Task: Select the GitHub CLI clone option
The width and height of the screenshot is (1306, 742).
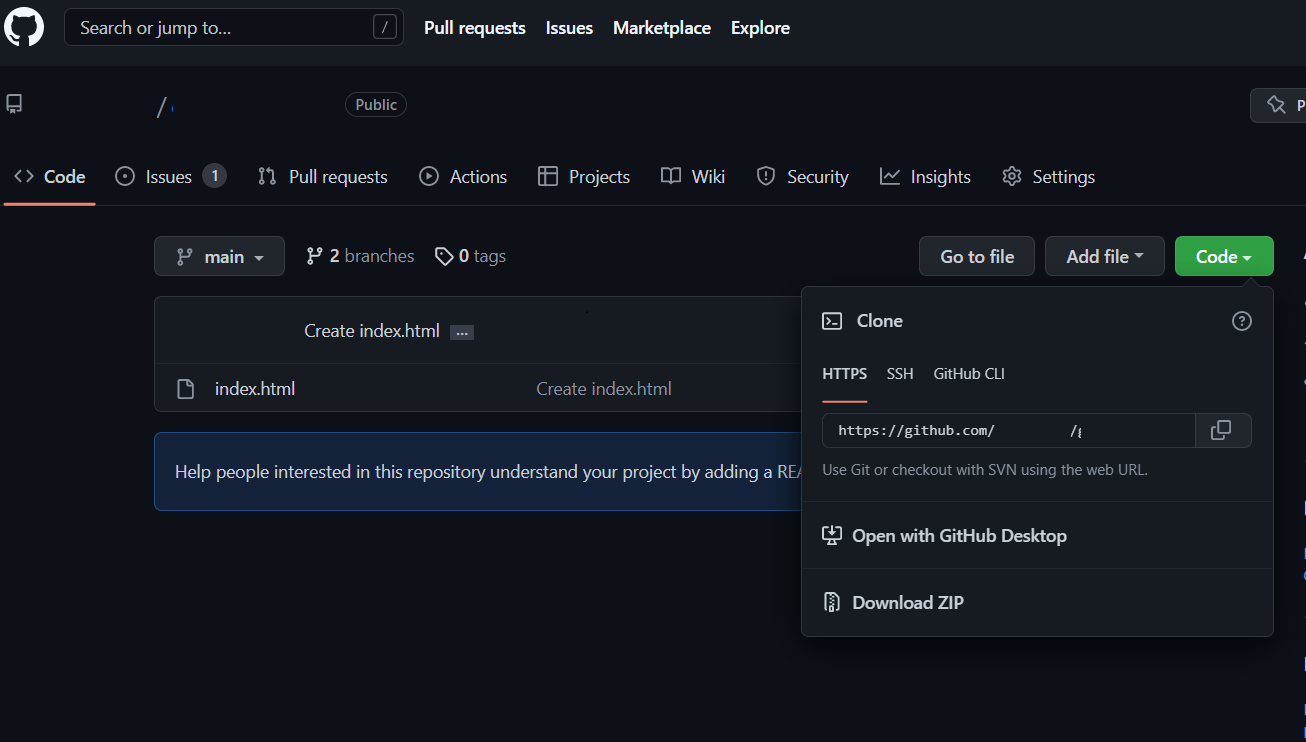Action: tap(969, 374)
